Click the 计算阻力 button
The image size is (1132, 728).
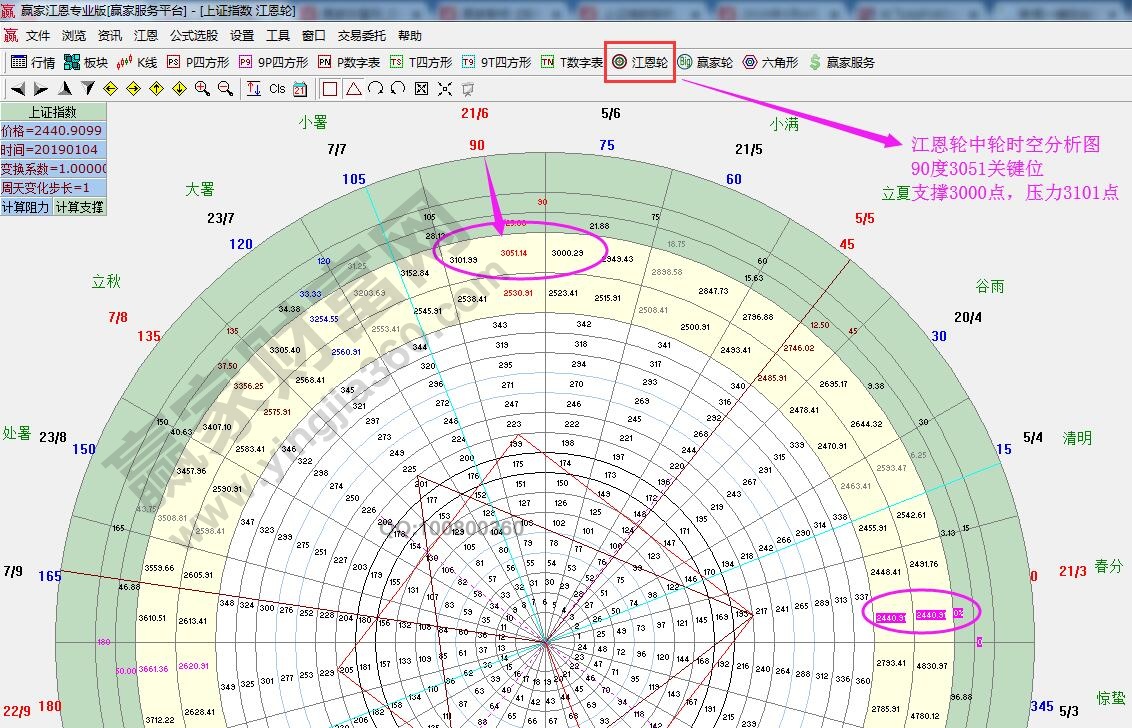26,207
